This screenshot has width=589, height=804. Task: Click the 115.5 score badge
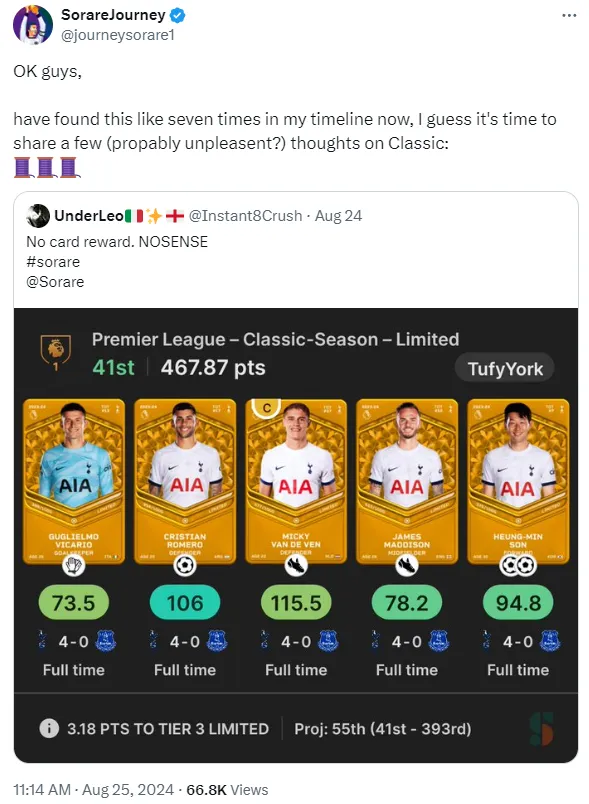pos(296,602)
